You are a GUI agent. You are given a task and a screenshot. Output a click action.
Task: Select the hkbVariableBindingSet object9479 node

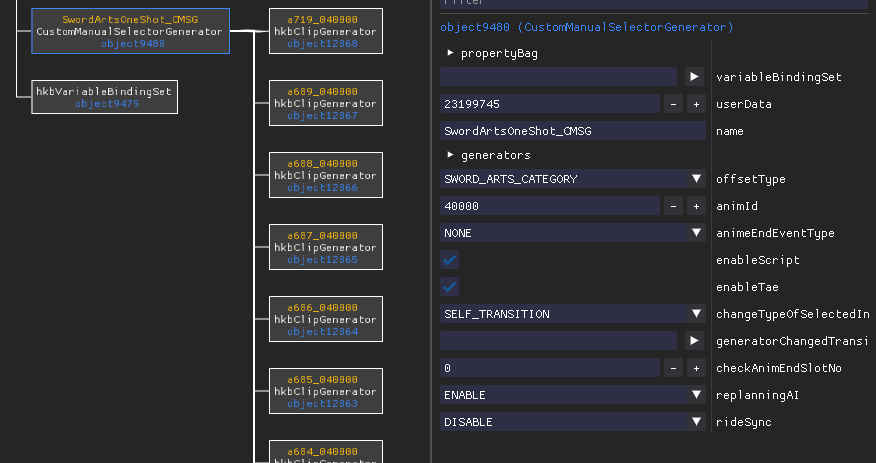pyautogui.click(x=104, y=97)
